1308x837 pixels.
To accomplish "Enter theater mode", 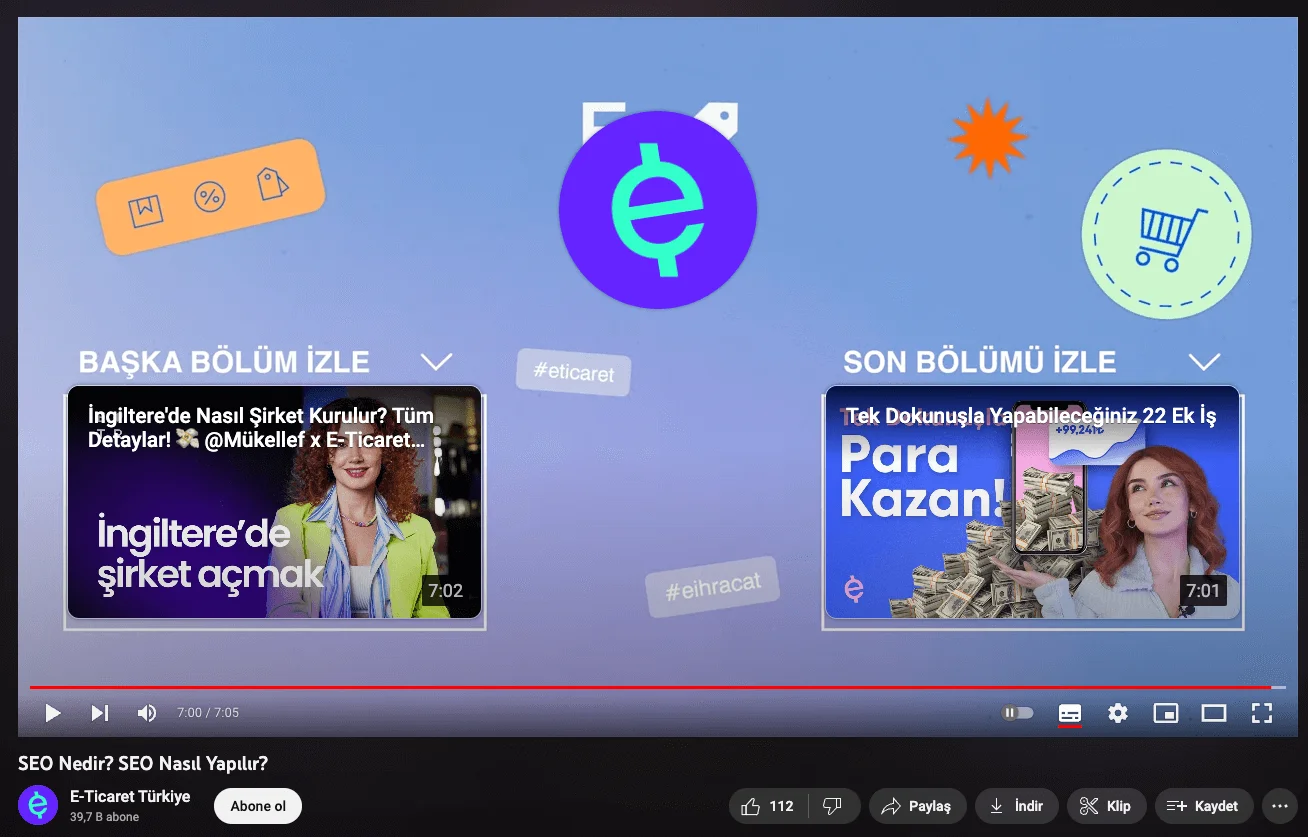I will tap(1213, 713).
